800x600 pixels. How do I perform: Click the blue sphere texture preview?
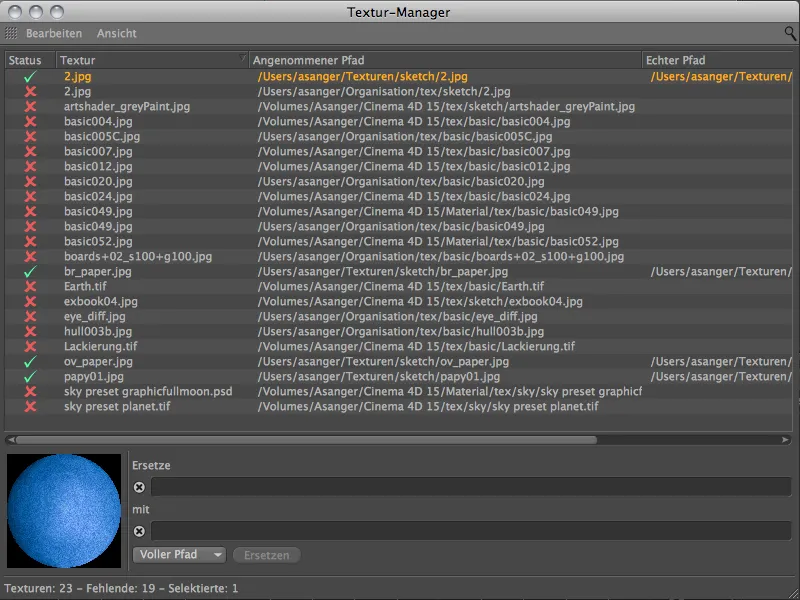pos(64,510)
